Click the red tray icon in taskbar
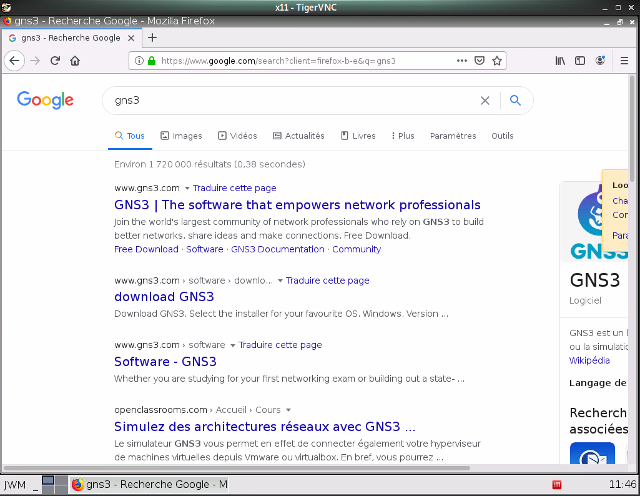The width and height of the screenshot is (640, 496). point(557,485)
